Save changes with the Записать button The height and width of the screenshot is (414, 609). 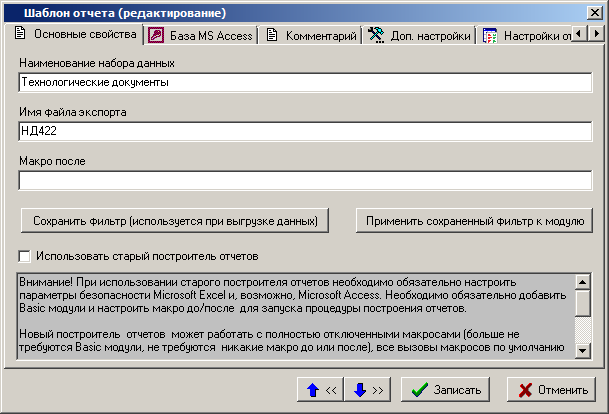(447, 389)
